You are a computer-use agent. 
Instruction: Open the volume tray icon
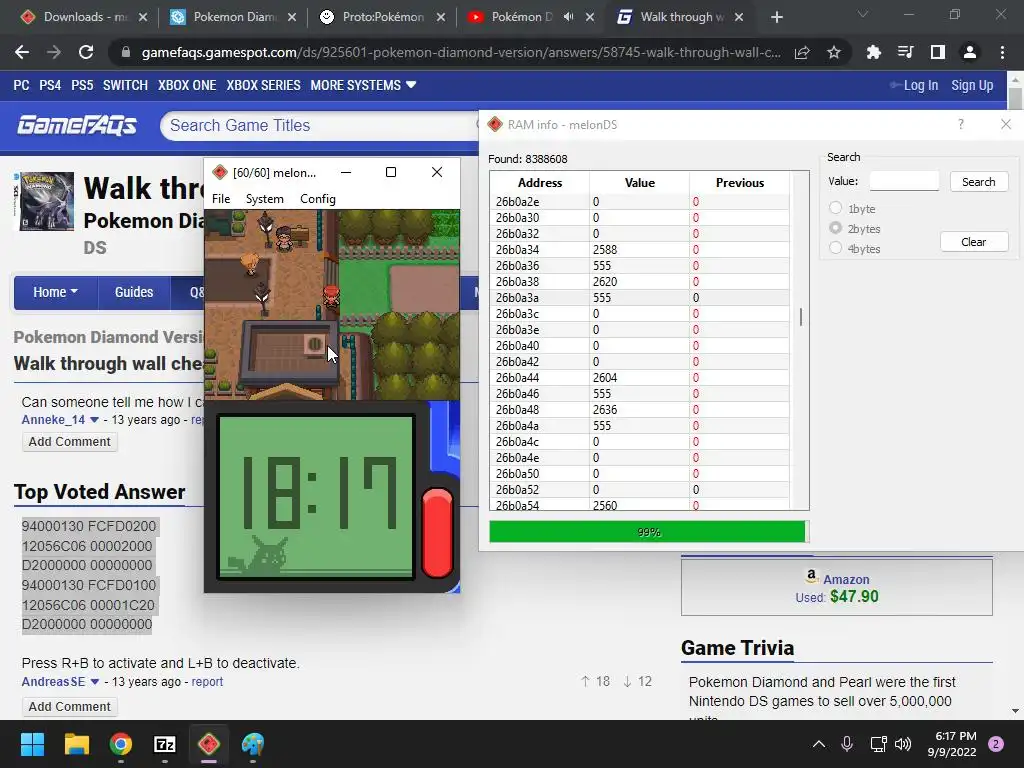click(903, 744)
